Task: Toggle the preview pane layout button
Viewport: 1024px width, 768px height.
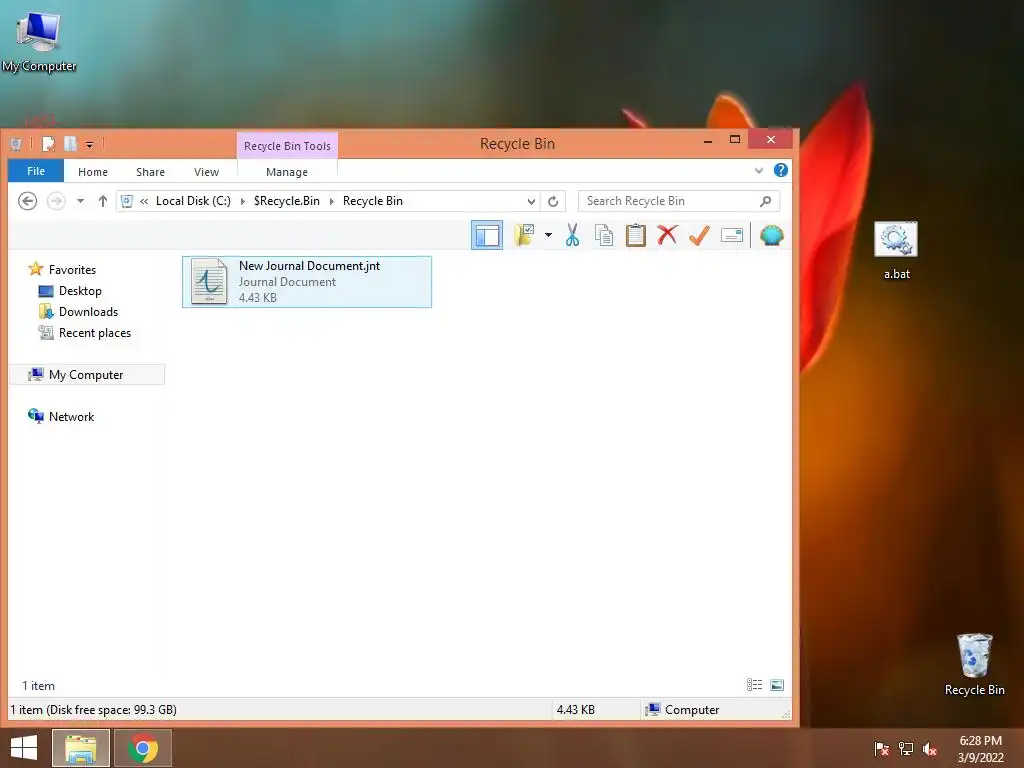Action: 487,235
